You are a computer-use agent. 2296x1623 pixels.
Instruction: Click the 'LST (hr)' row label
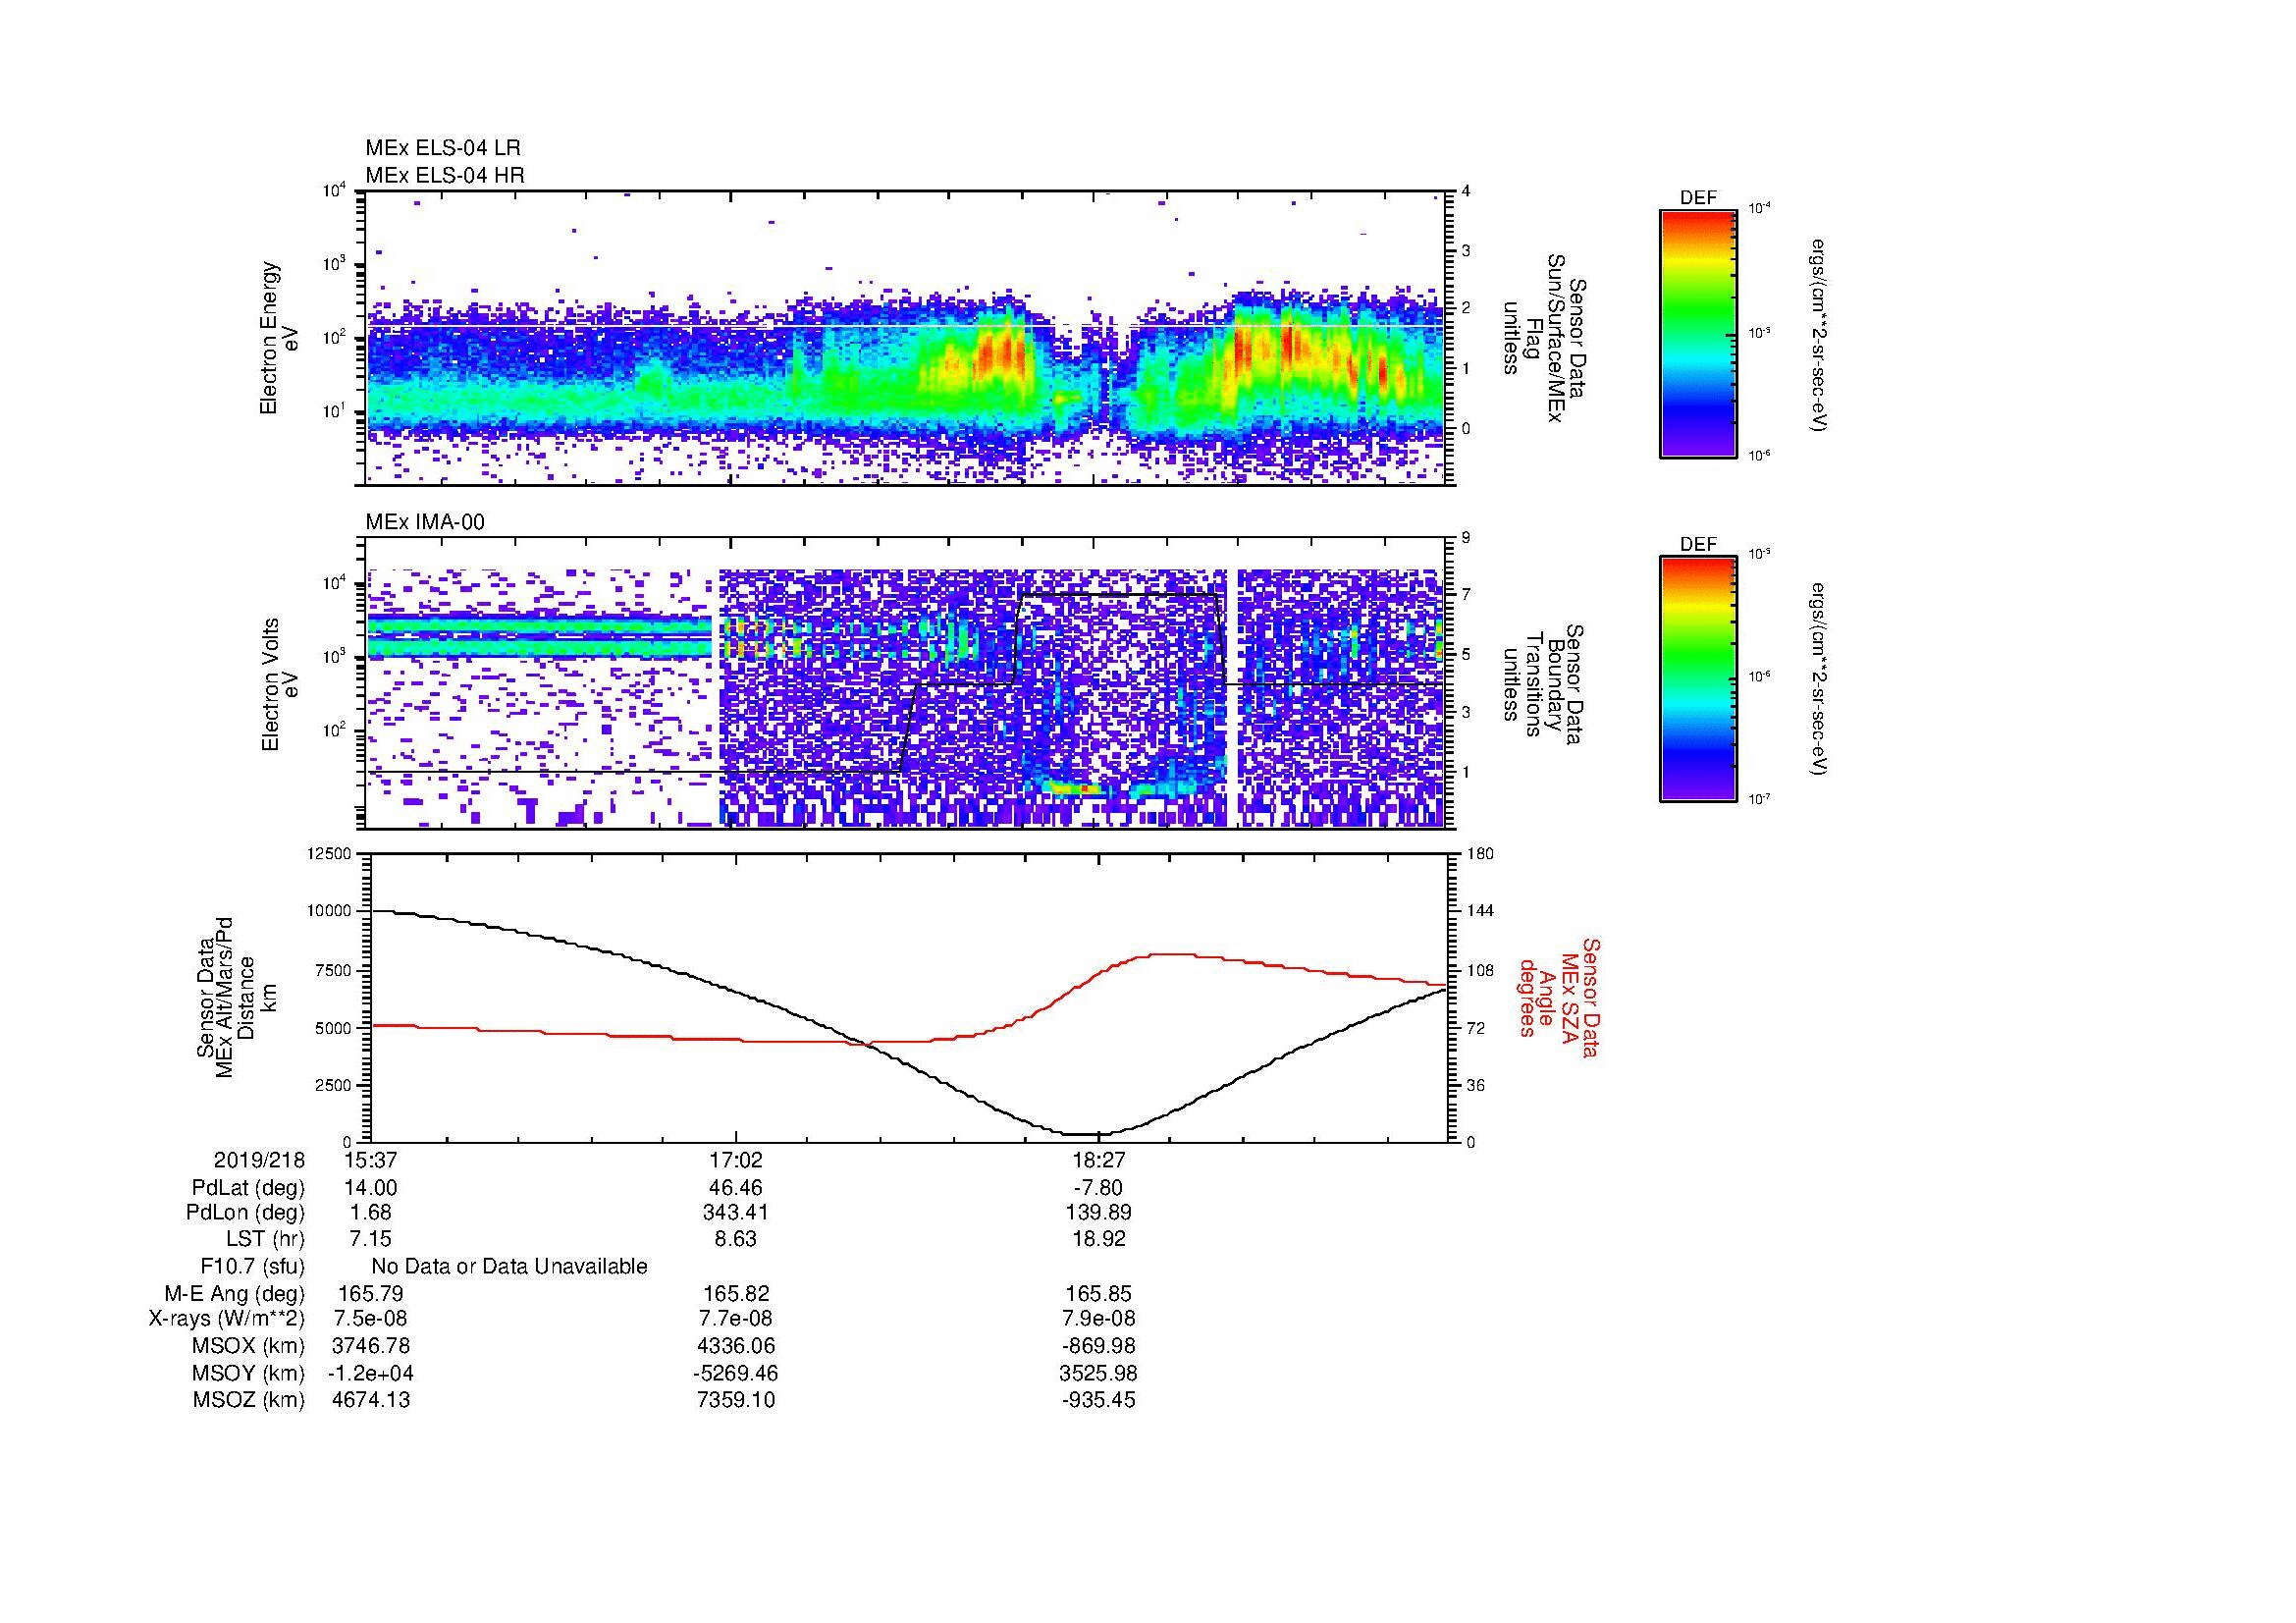(265, 1239)
